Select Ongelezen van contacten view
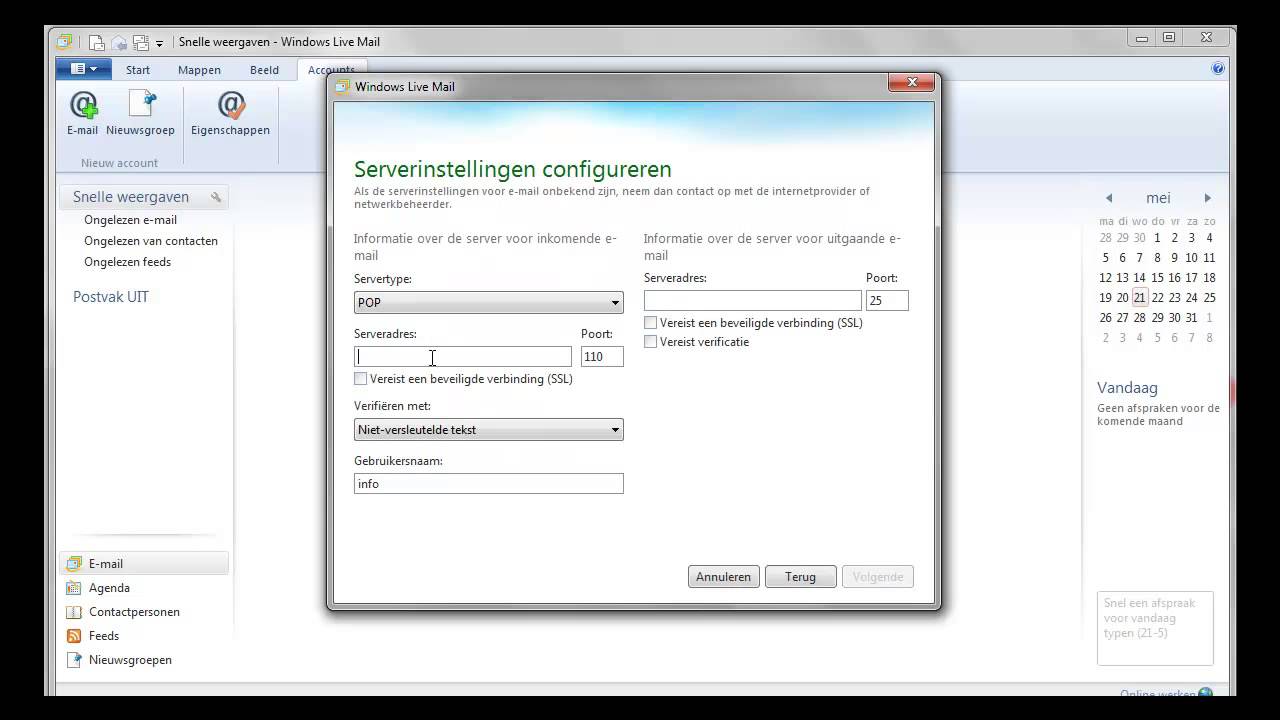The width and height of the screenshot is (1280, 720). 151,241
